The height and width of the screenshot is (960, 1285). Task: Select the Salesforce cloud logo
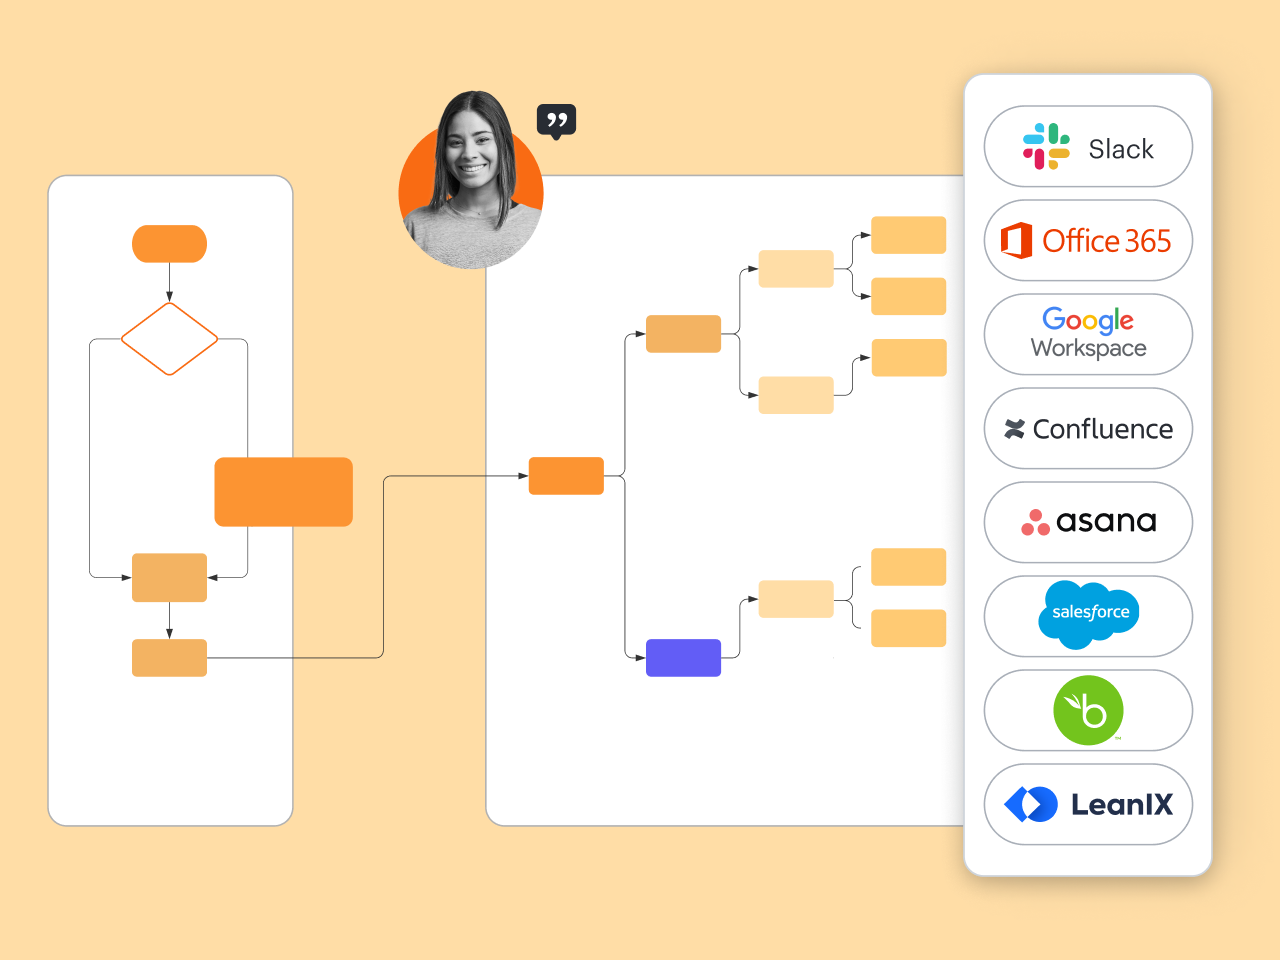1089,614
